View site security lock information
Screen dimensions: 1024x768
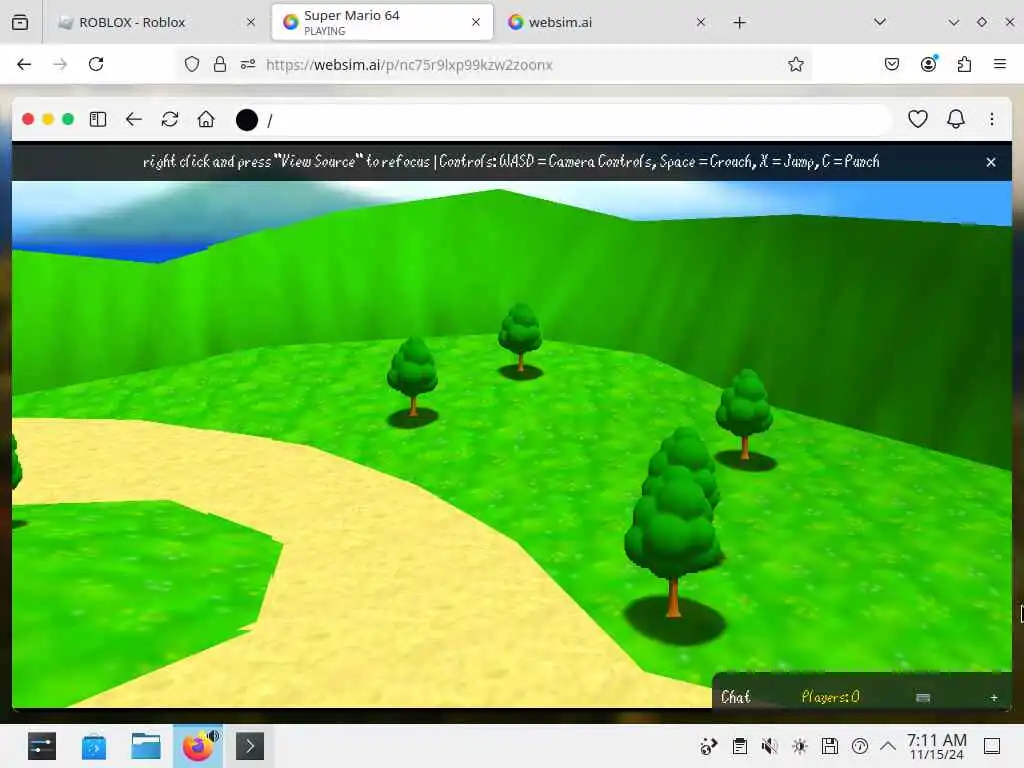220,64
